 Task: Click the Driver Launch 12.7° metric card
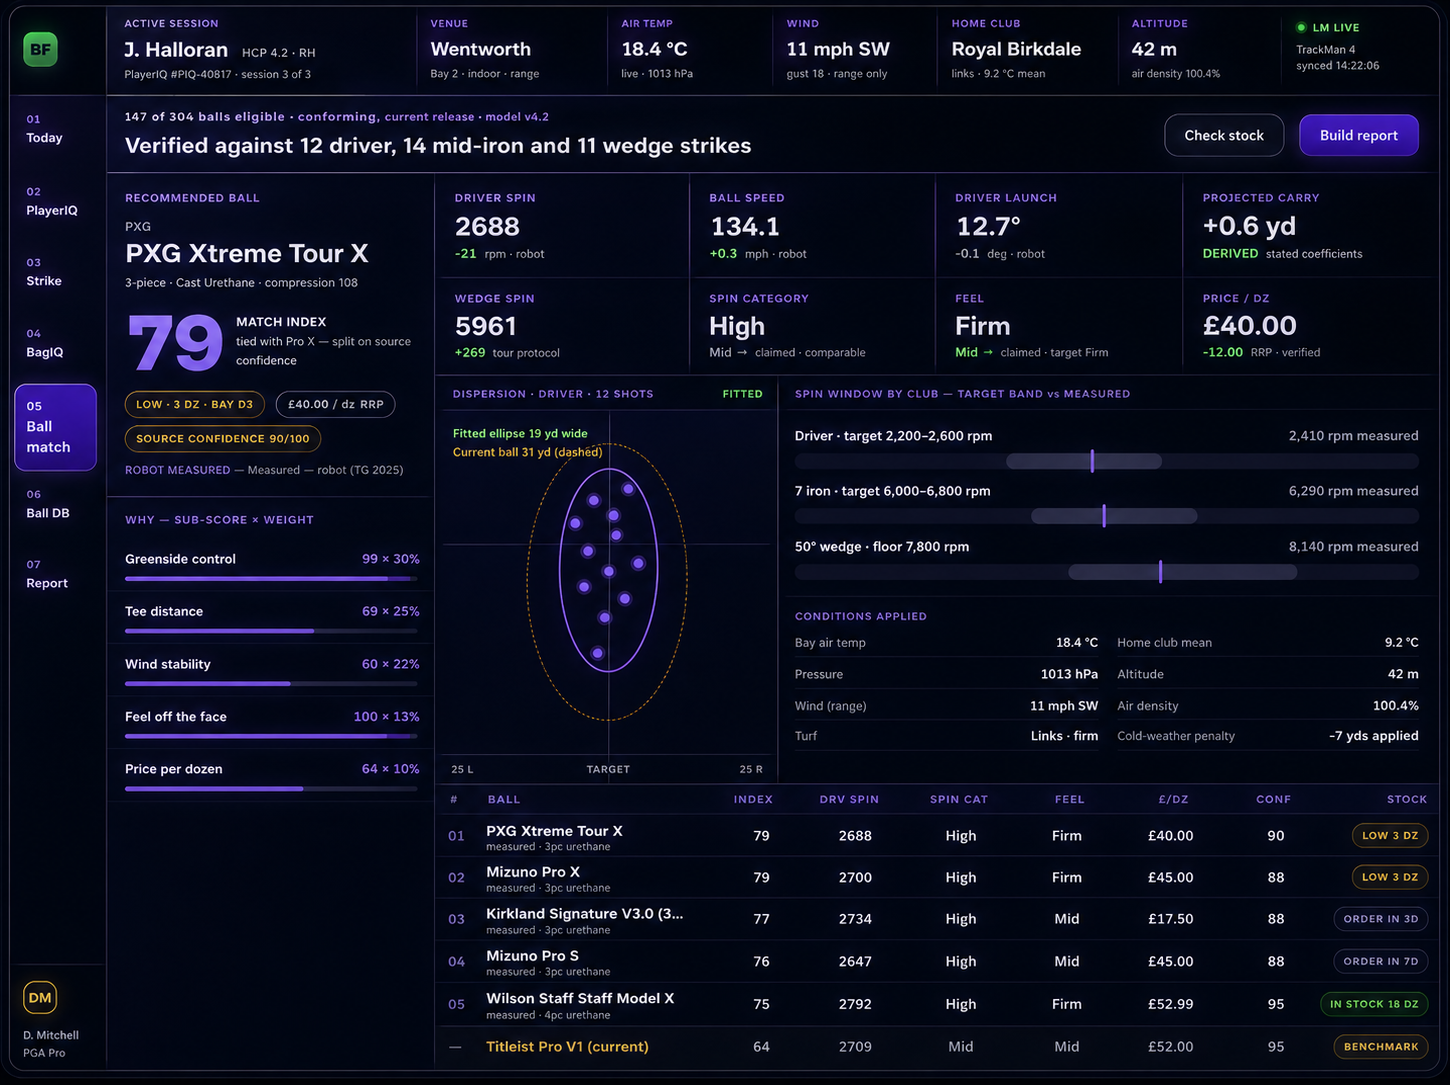click(x=1059, y=227)
